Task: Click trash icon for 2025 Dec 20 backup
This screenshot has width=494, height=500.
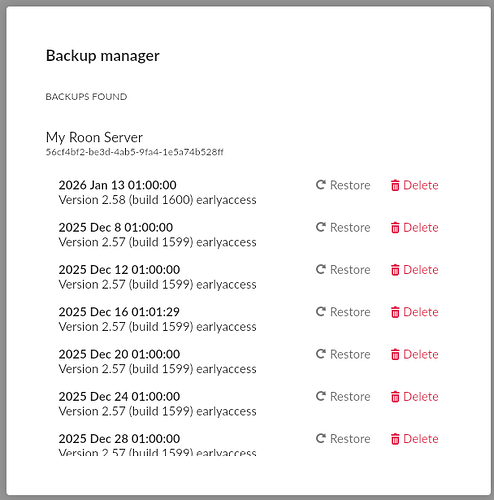Action: click(395, 354)
